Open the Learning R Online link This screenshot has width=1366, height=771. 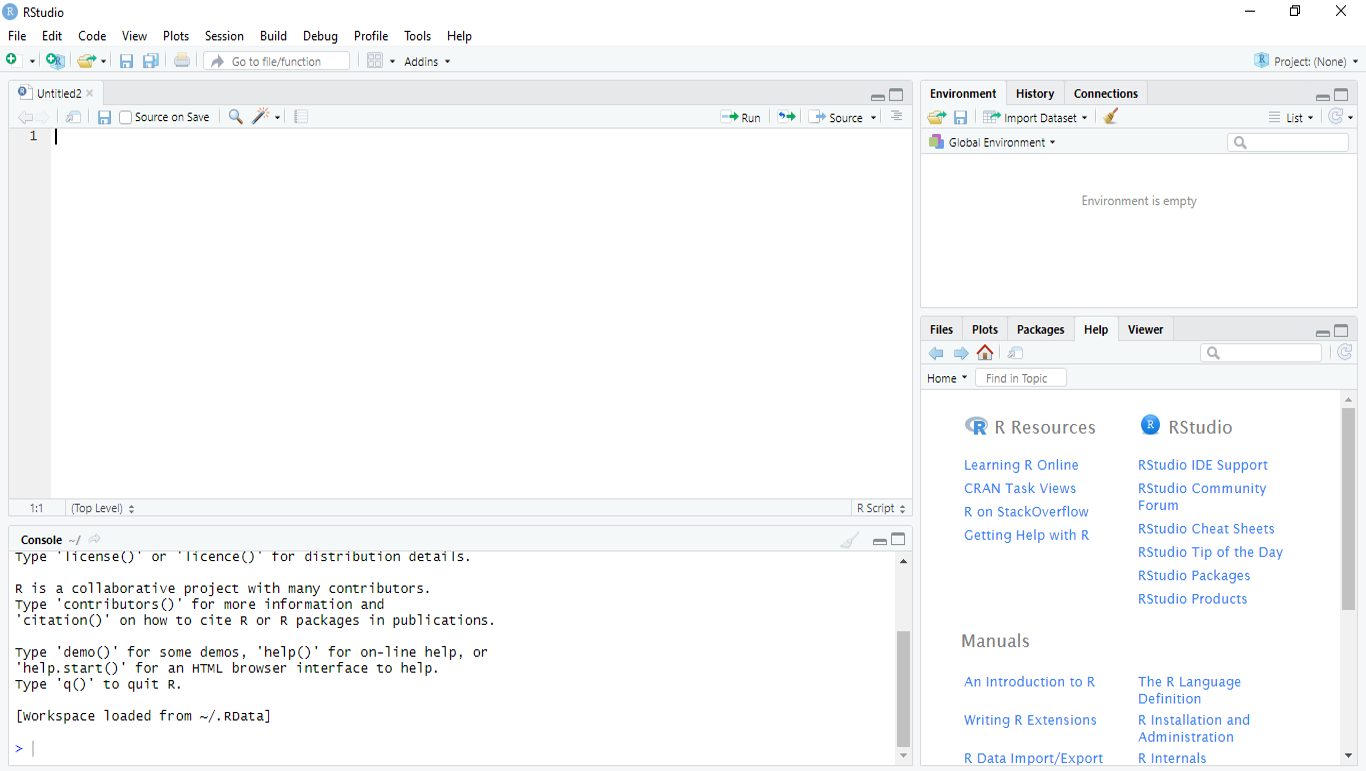coord(1021,465)
